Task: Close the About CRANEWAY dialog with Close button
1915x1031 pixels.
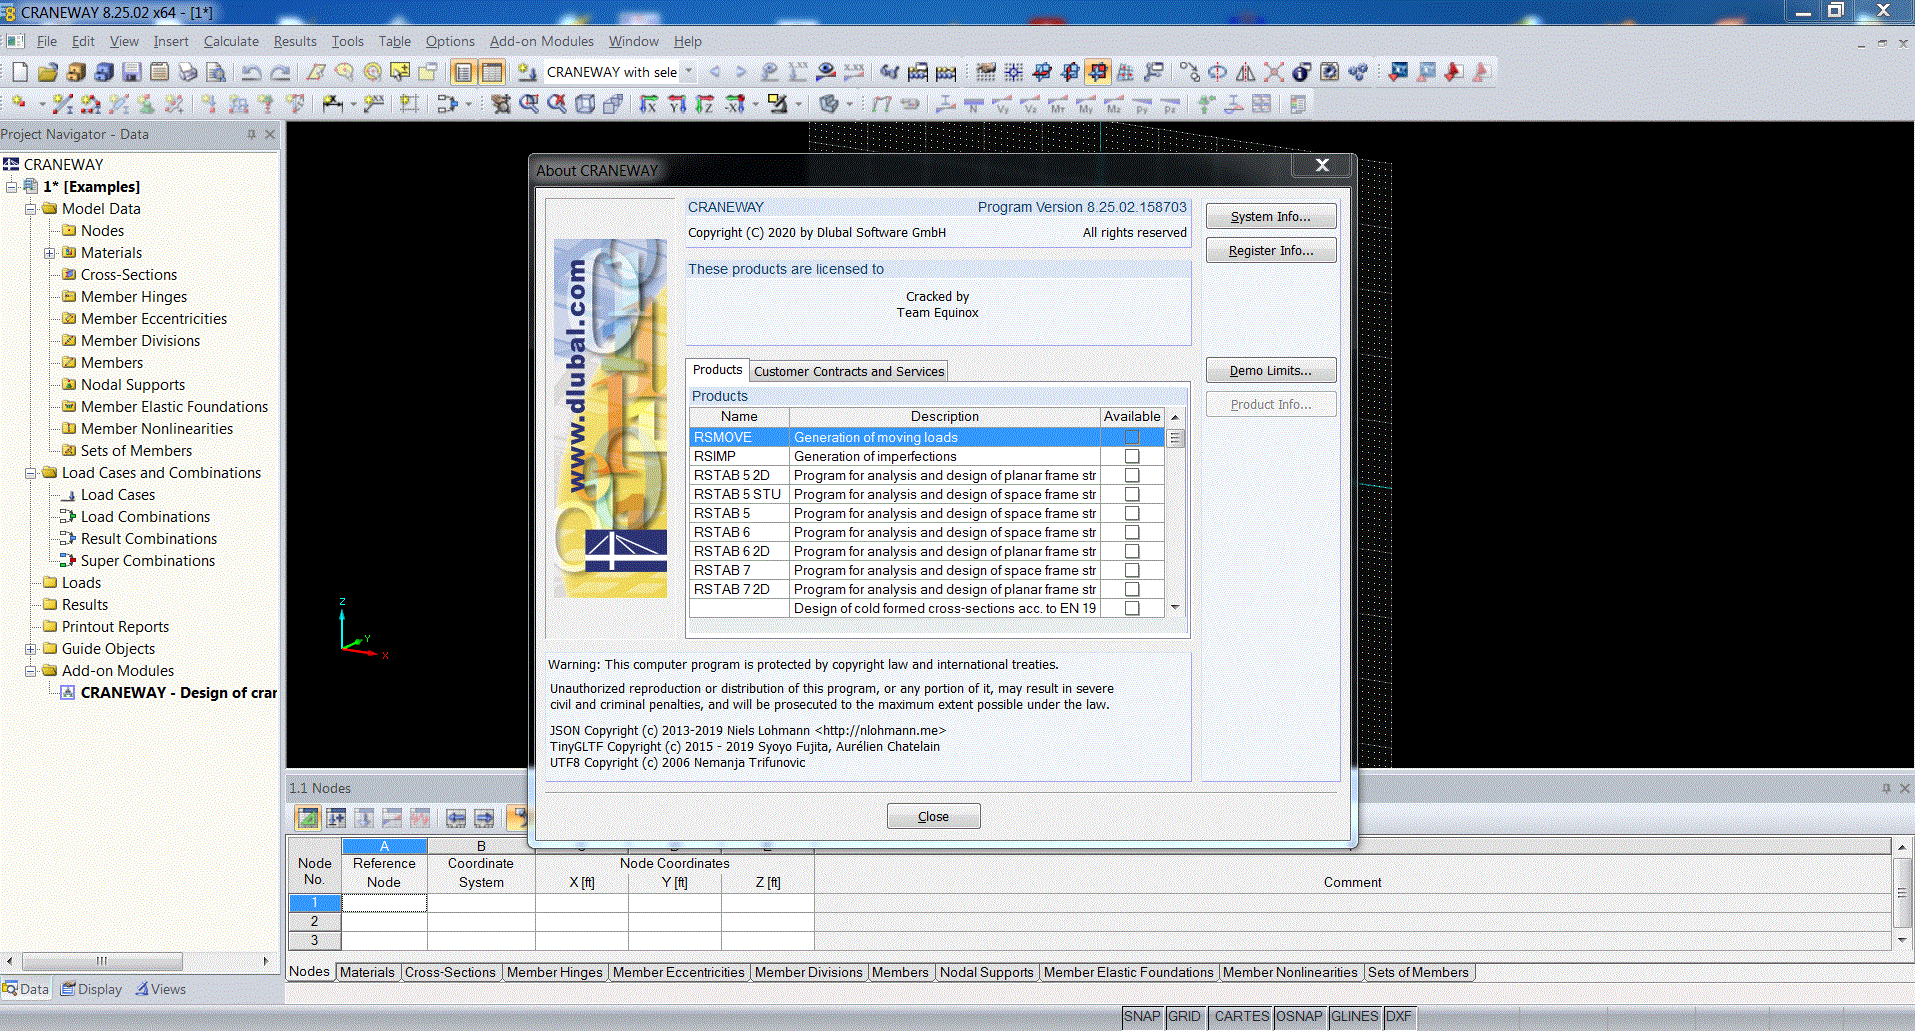Action: 933,817
